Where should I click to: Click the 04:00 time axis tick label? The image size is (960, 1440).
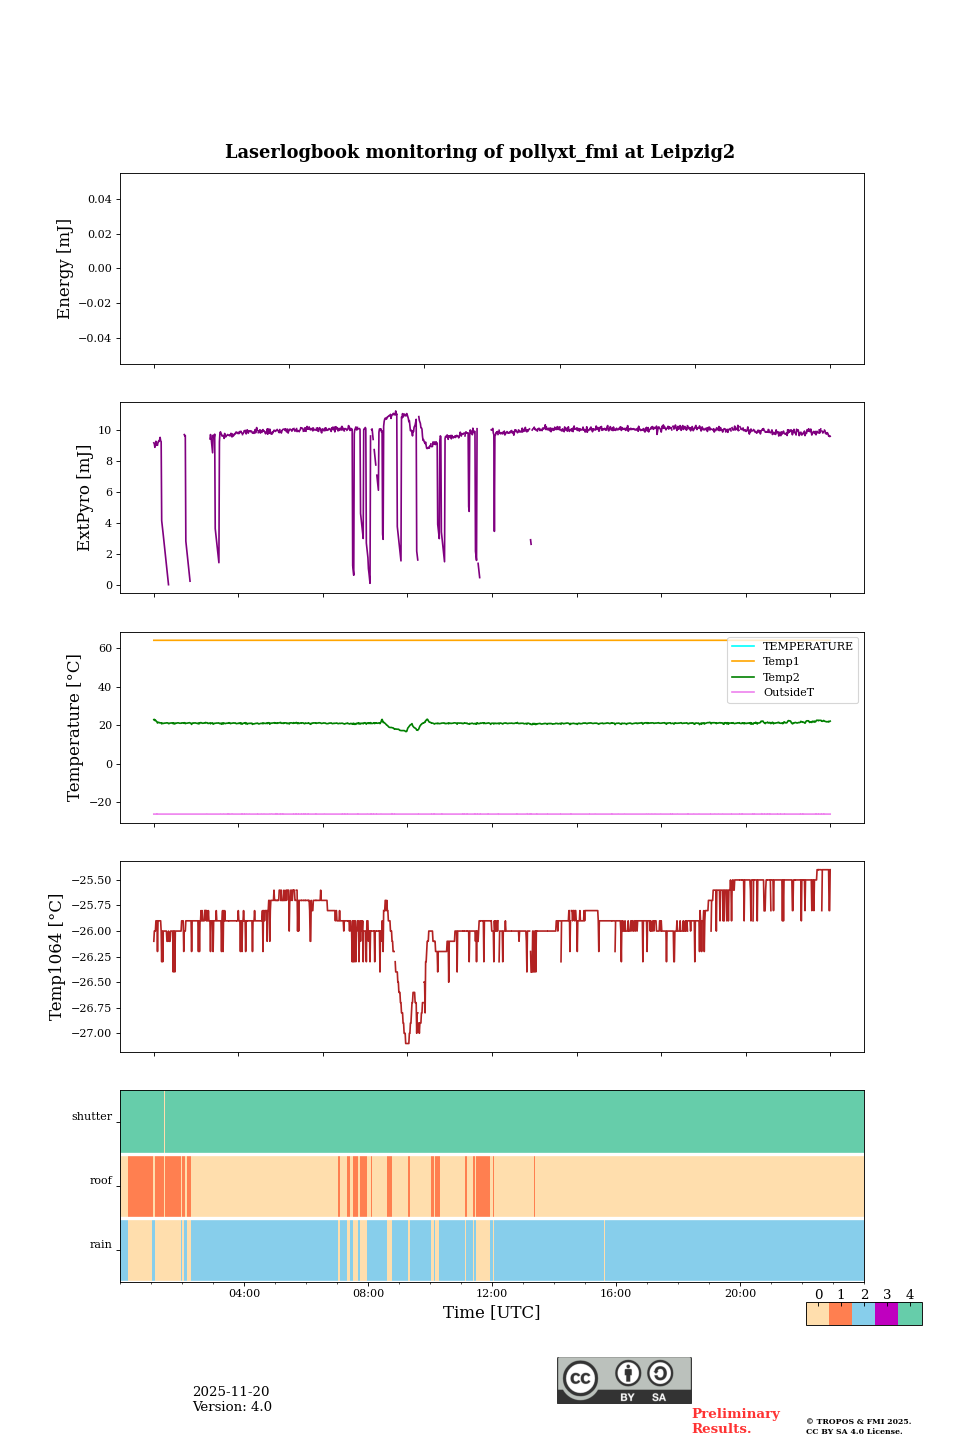[244, 1294]
